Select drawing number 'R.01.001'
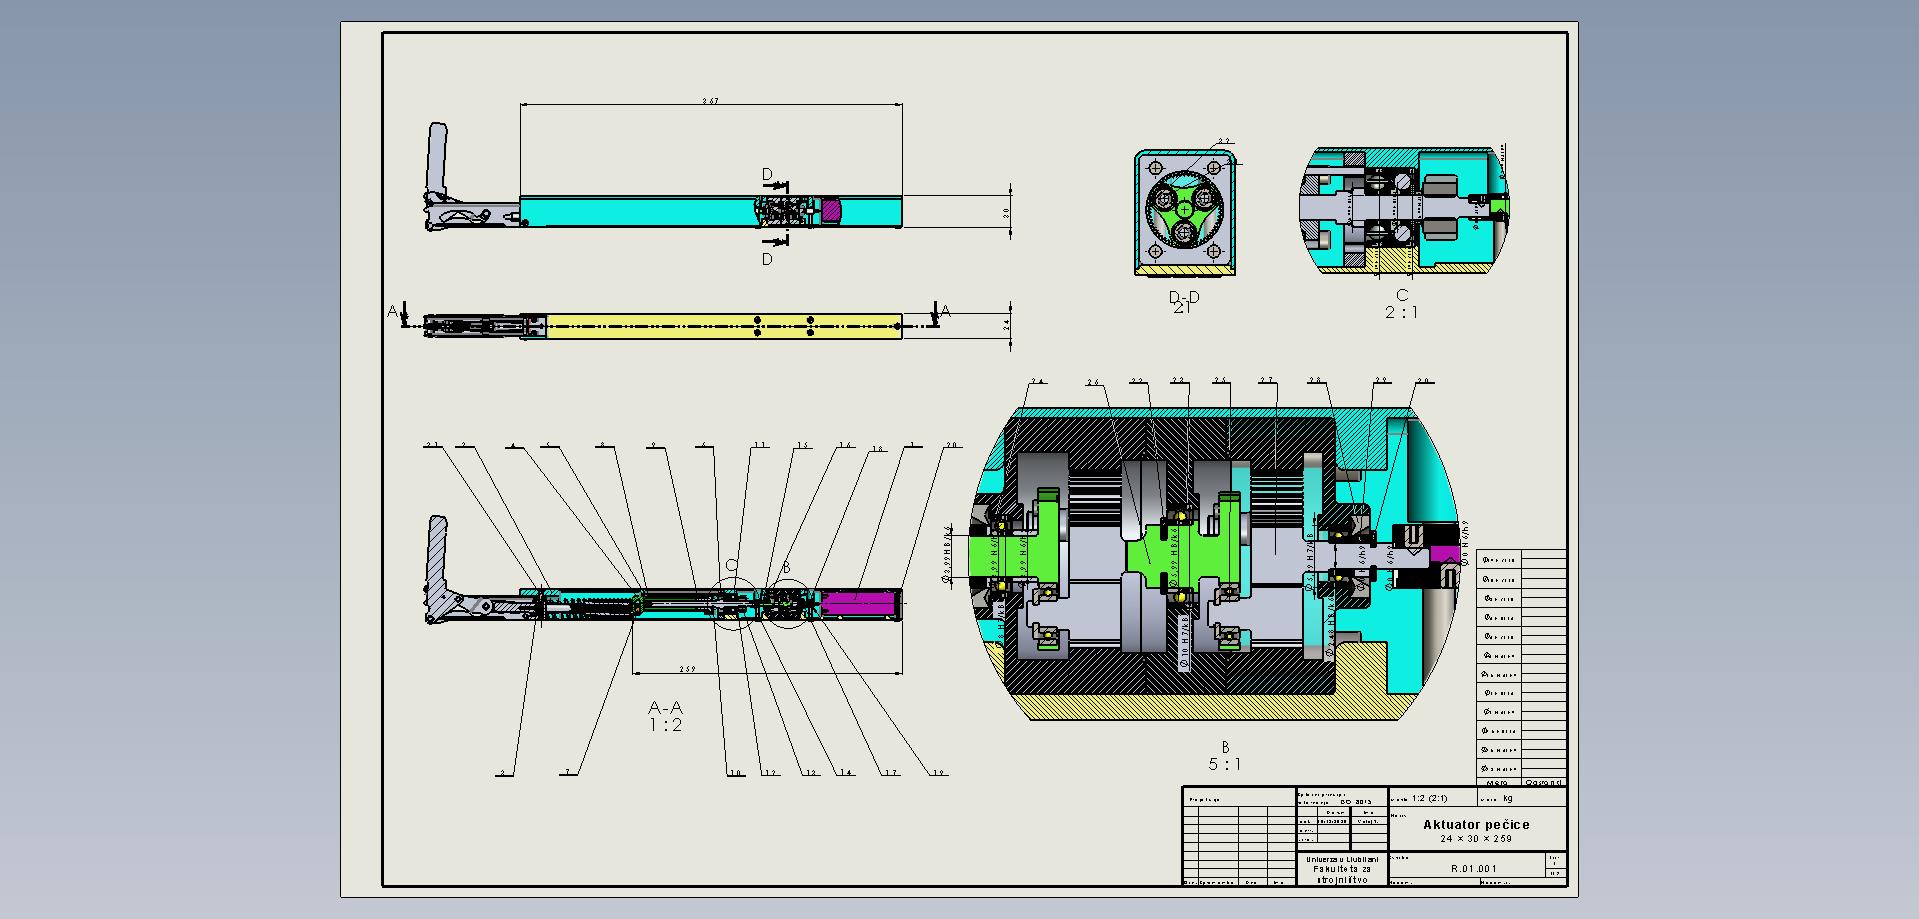 pos(1474,869)
